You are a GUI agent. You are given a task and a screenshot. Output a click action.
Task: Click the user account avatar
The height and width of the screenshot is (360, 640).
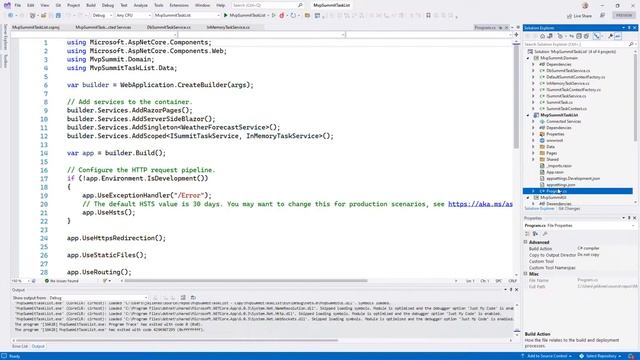pos(585,5)
